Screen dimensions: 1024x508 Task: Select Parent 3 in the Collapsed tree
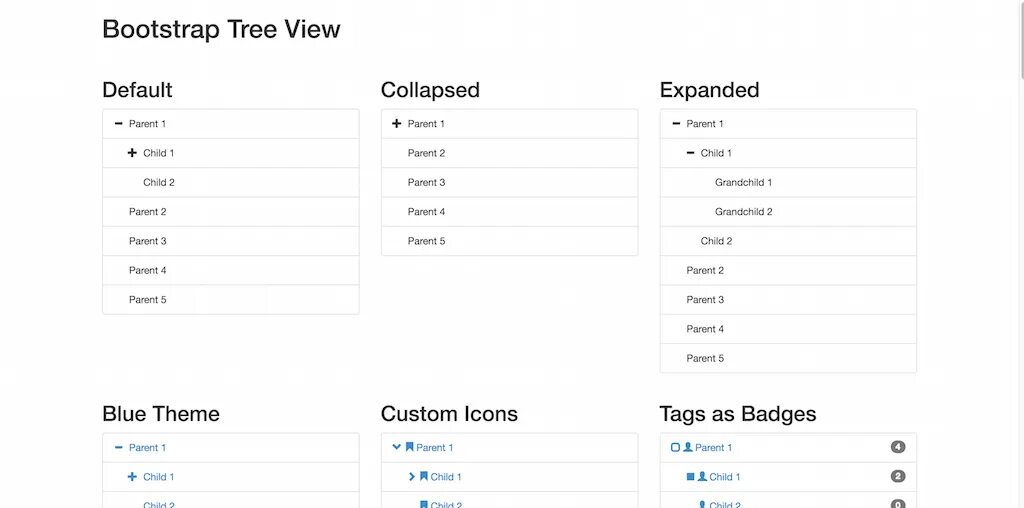[x=509, y=182]
